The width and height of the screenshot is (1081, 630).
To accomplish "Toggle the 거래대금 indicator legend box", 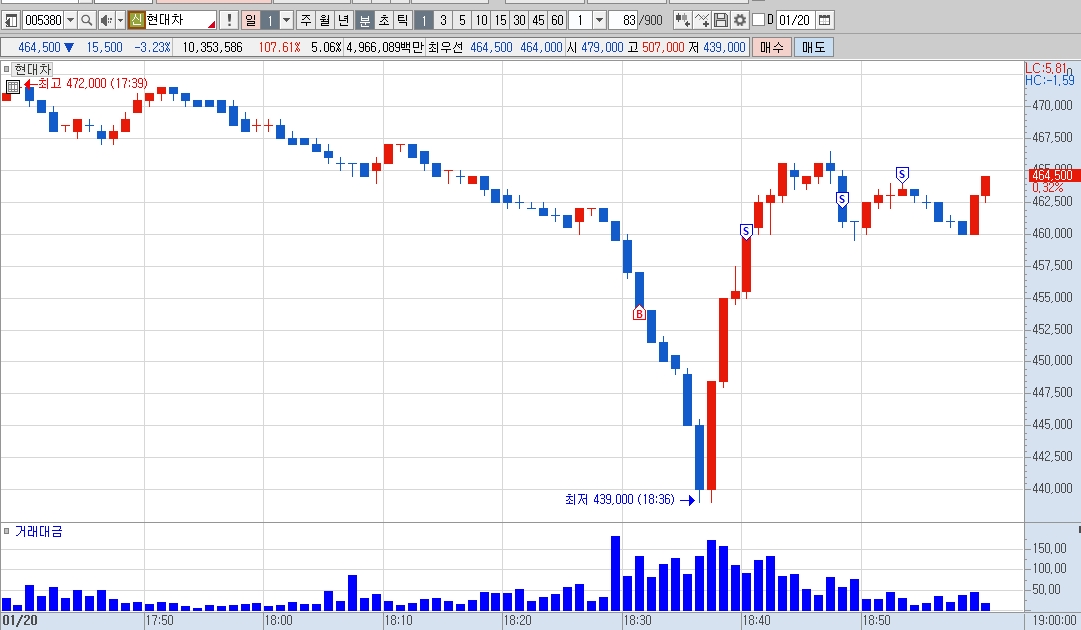I will tap(6, 531).
